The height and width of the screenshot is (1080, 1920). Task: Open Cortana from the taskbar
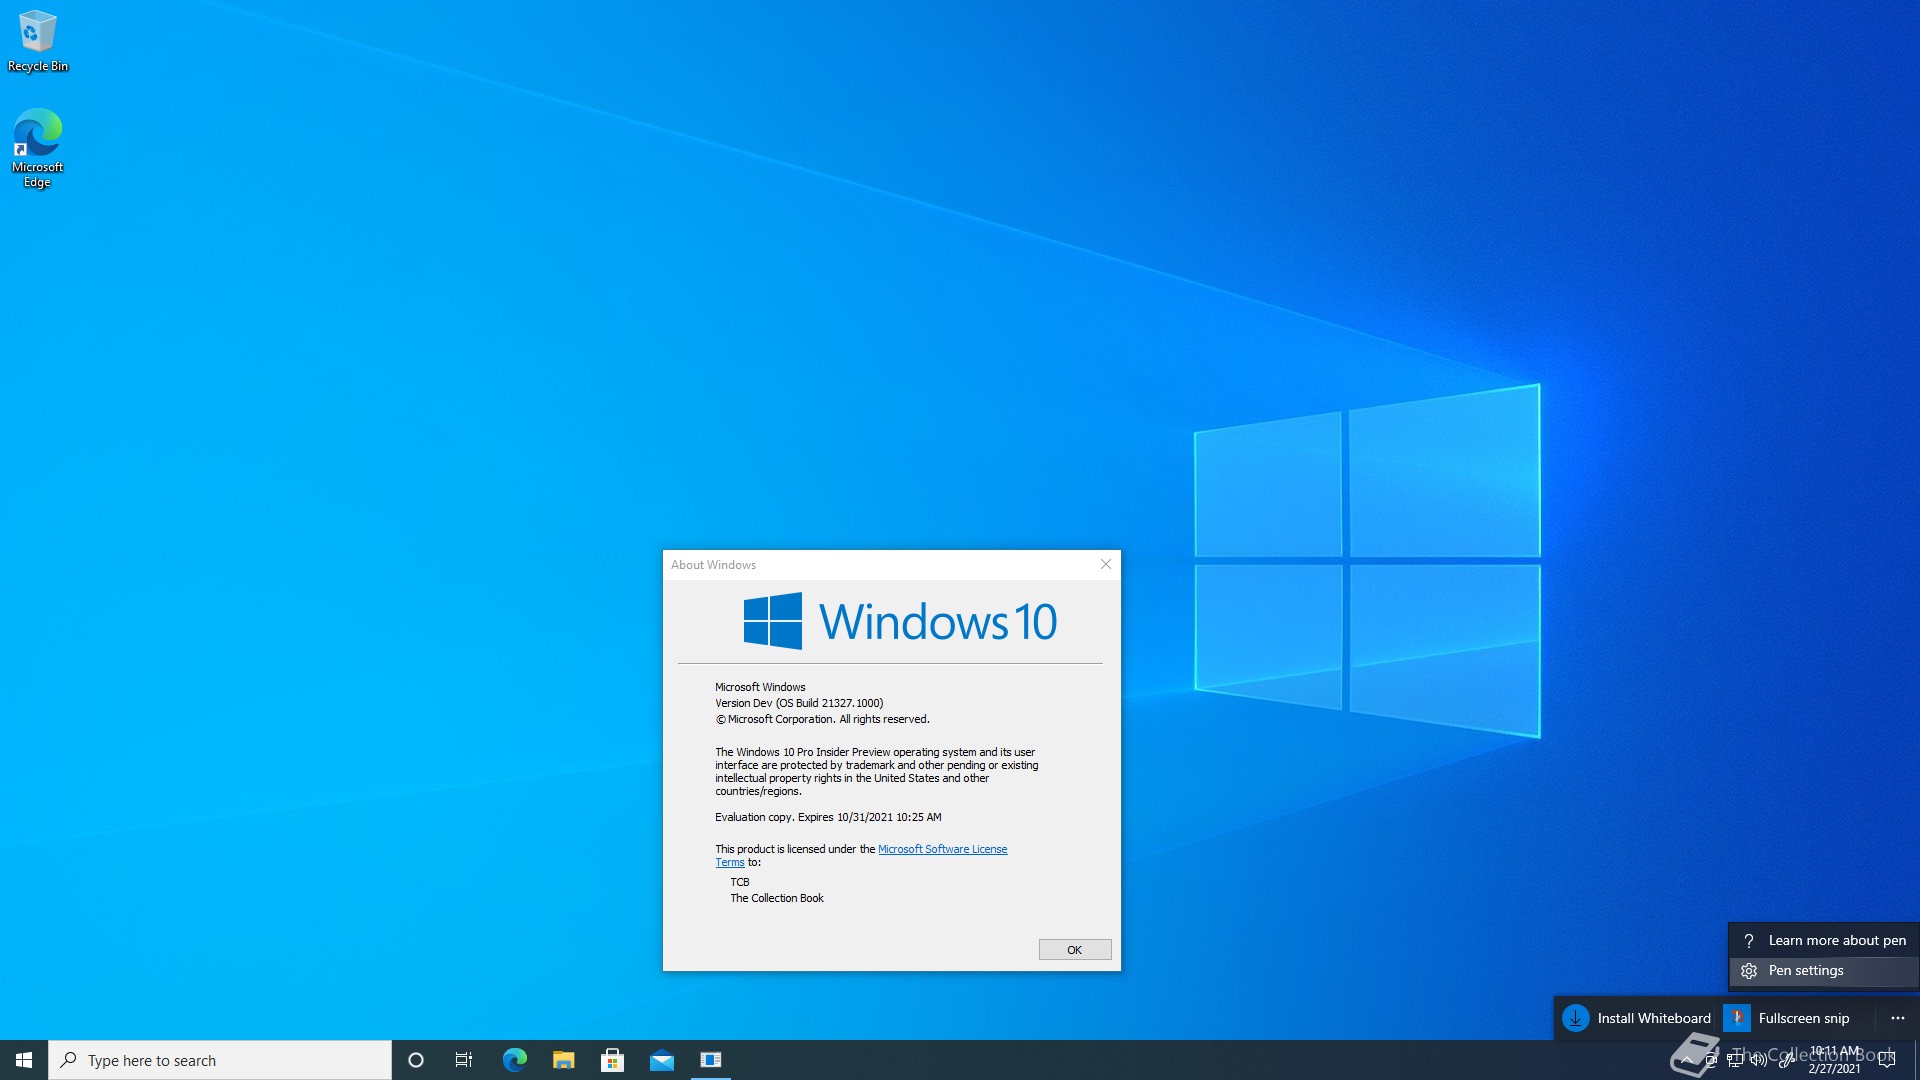(416, 1060)
